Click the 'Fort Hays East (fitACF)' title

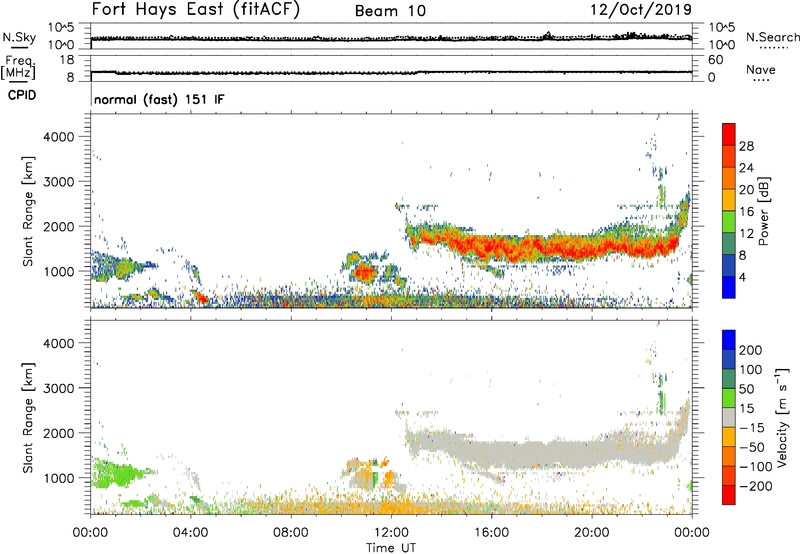(195, 10)
